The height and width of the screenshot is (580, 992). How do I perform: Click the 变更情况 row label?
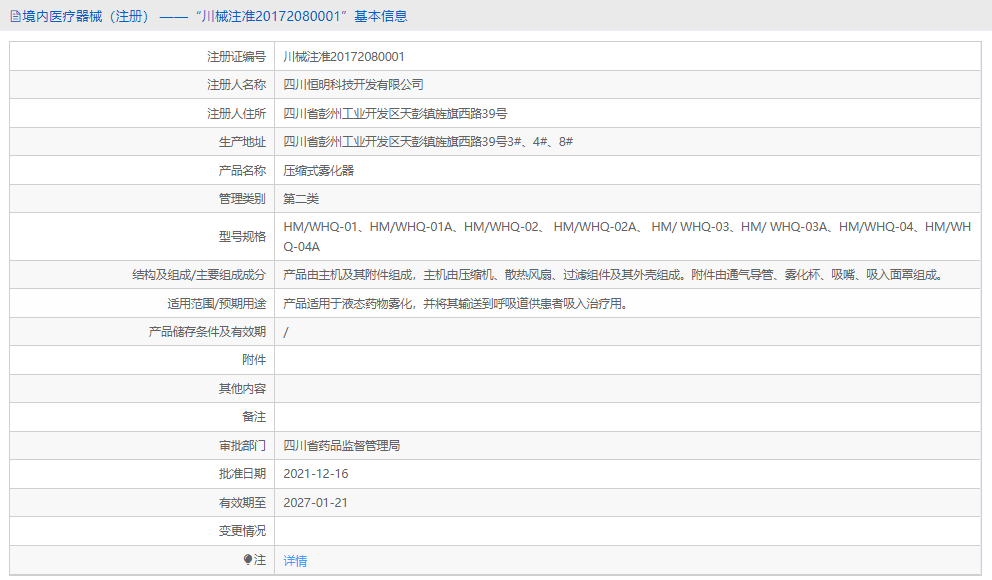point(242,531)
